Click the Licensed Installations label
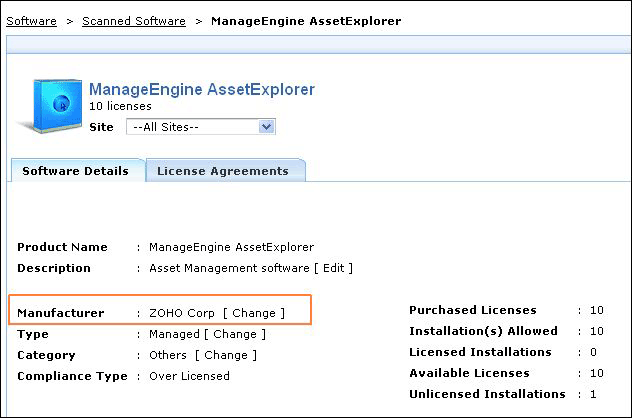Screen dimensions: 632x418 [481, 352]
